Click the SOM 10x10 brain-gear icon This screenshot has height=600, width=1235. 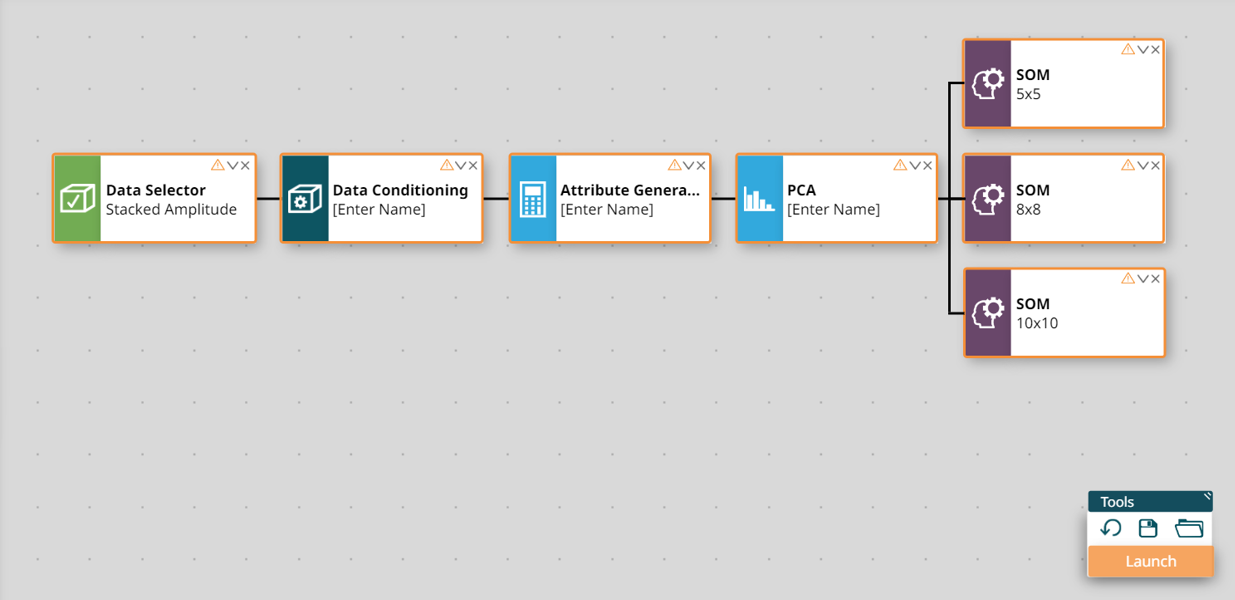point(987,313)
